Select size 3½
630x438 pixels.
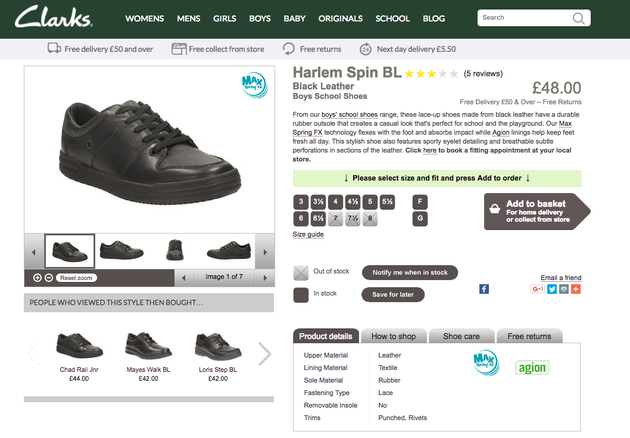tap(318, 202)
